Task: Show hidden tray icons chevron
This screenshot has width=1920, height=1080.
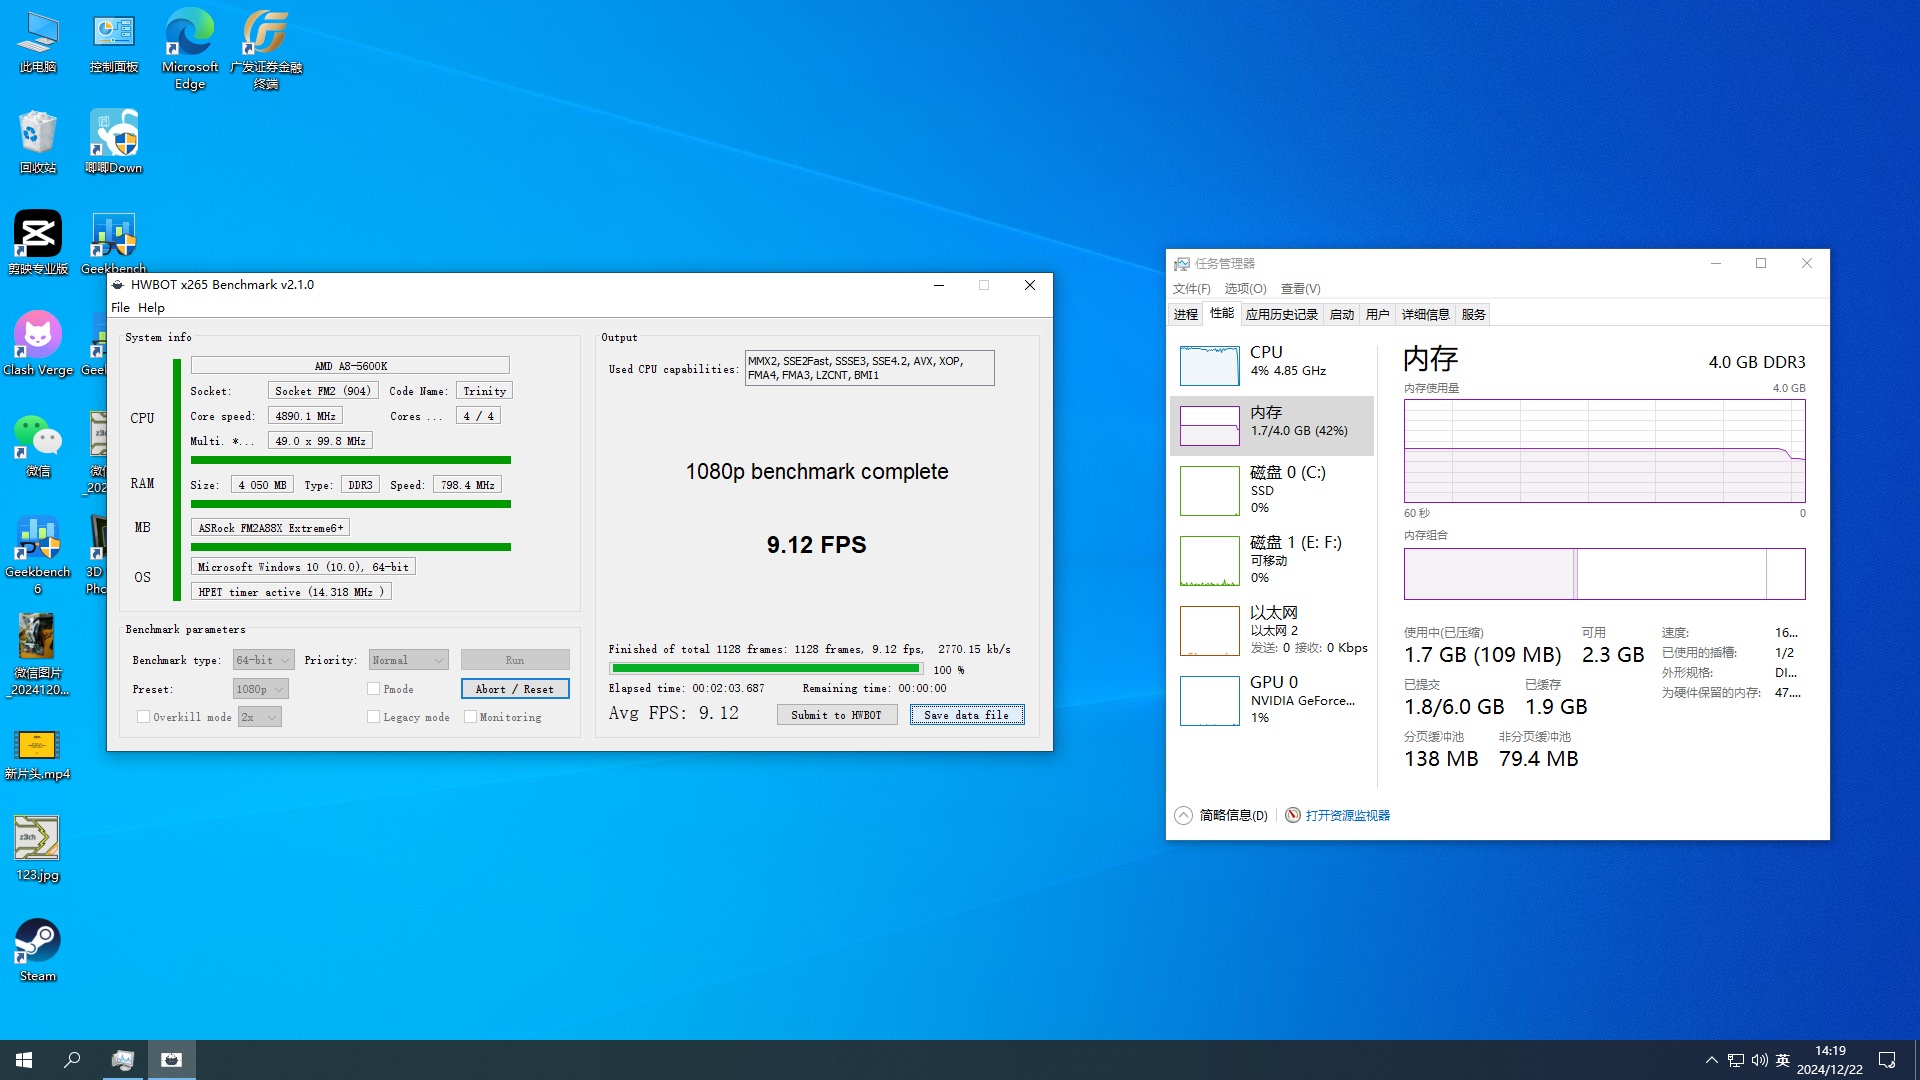Action: 1712,1060
